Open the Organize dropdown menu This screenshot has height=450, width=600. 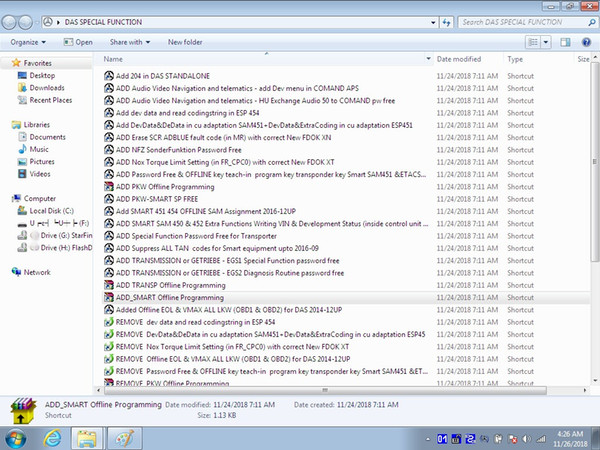(28, 42)
